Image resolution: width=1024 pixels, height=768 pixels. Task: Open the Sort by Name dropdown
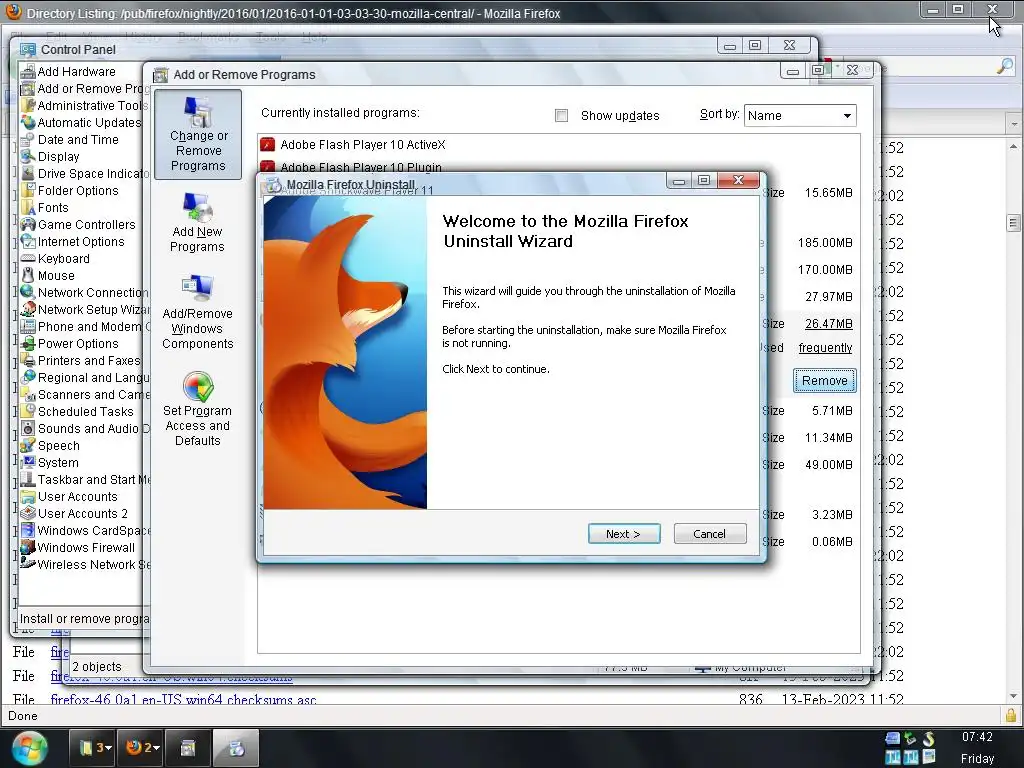tap(800, 116)
